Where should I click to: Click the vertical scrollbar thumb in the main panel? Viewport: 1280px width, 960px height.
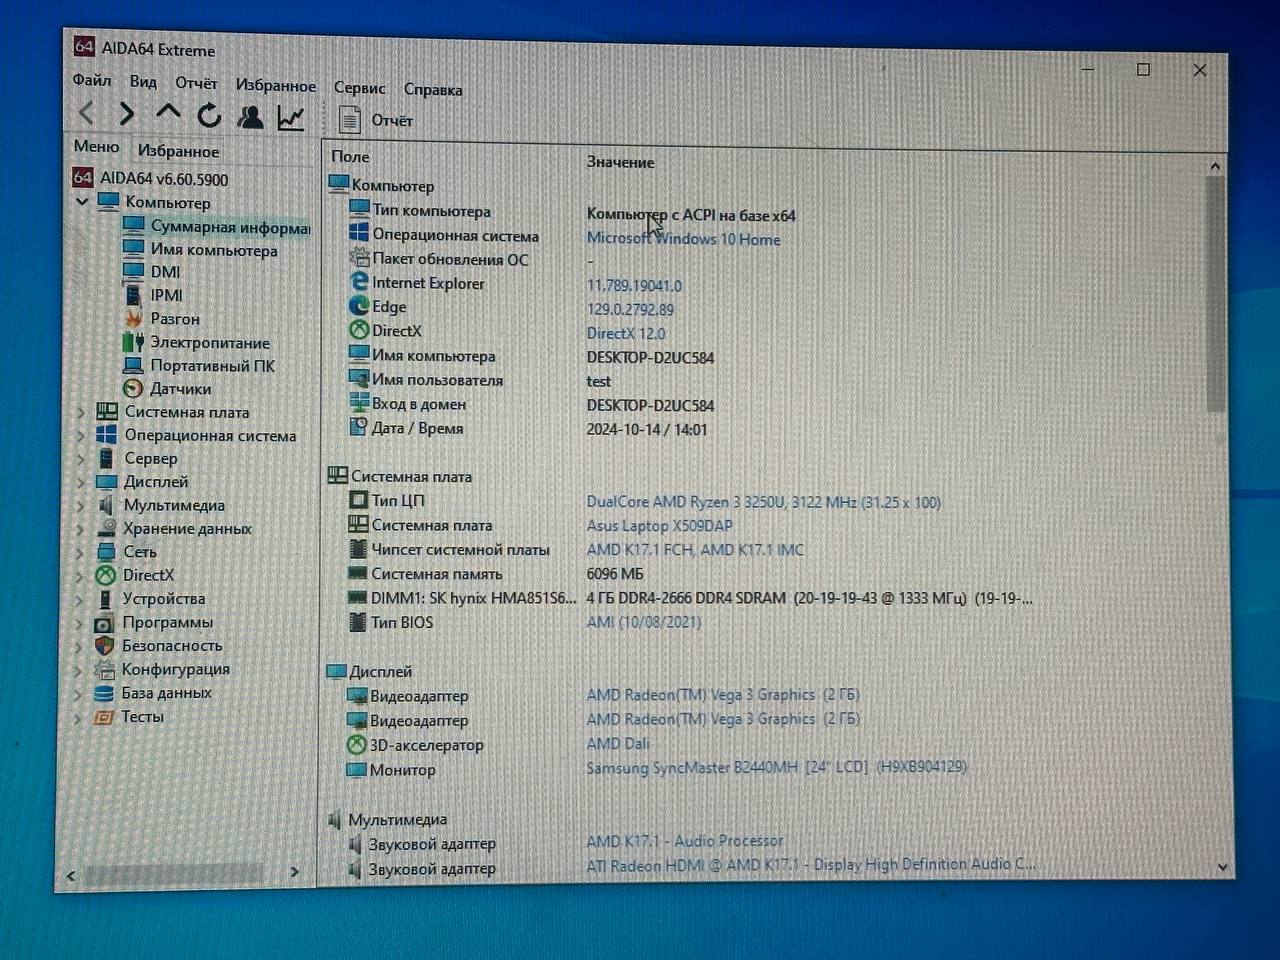[1215, 295]
